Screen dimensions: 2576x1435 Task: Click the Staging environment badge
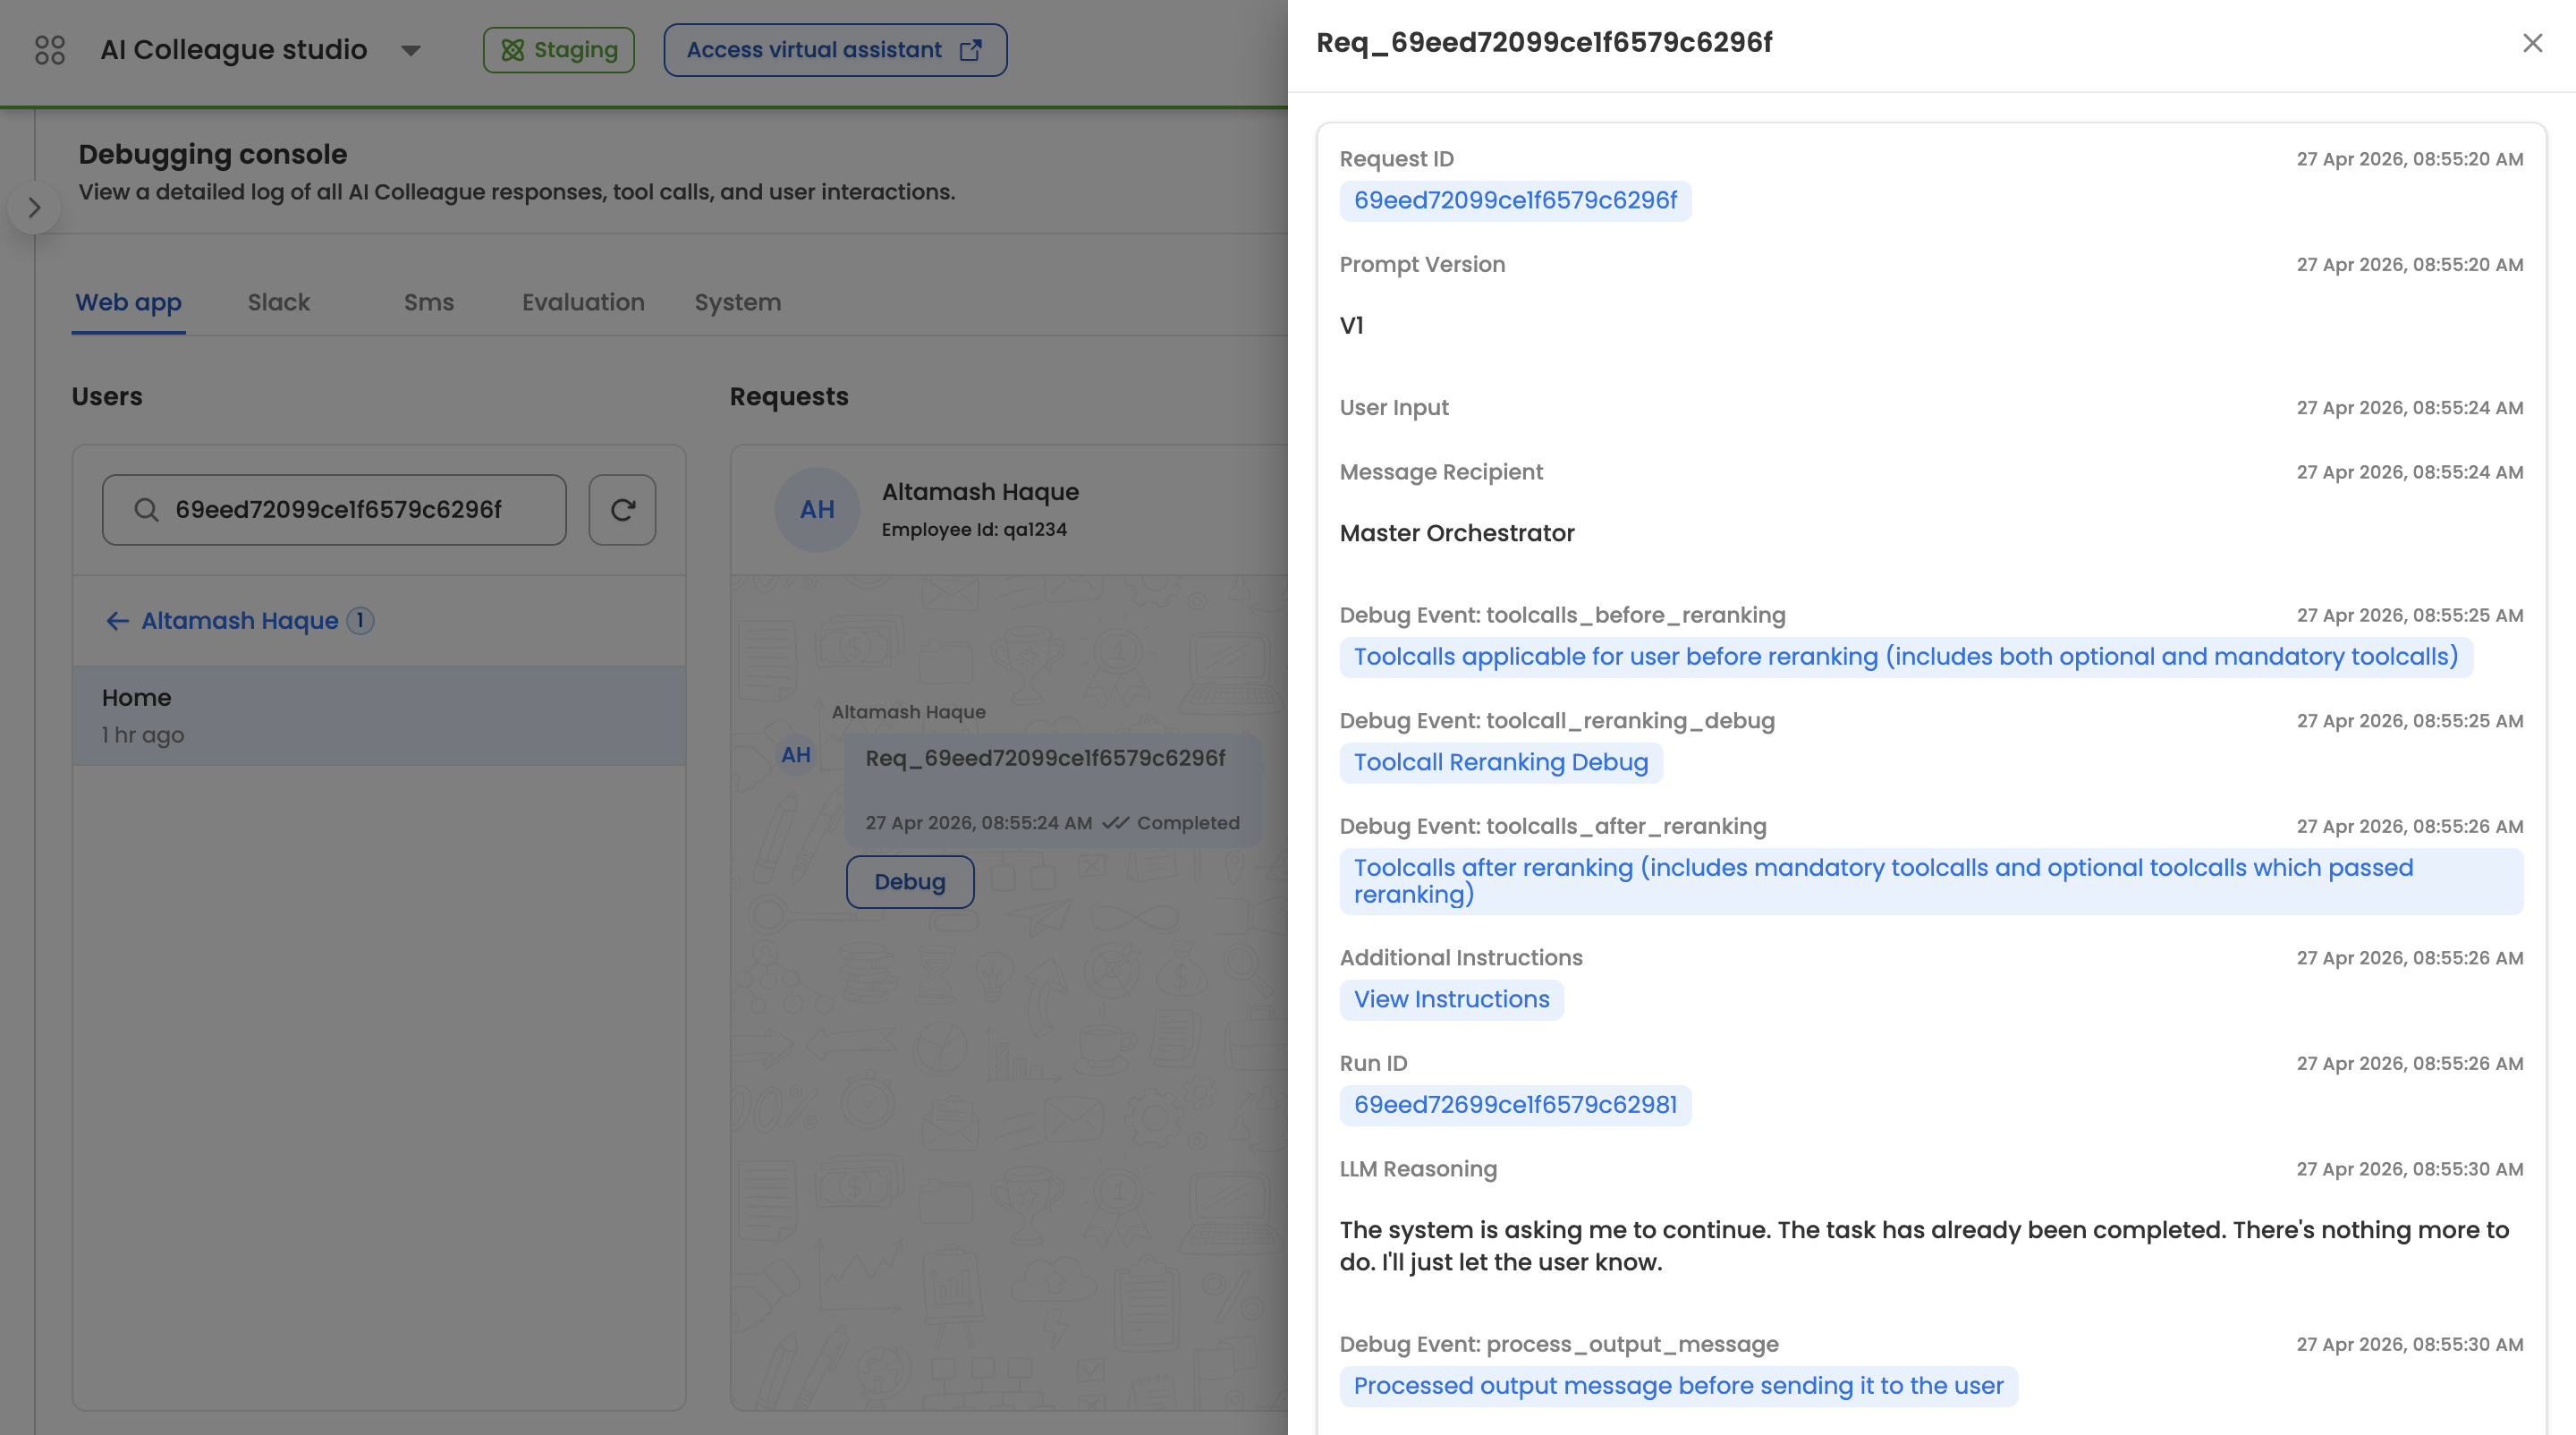(559, 50)
